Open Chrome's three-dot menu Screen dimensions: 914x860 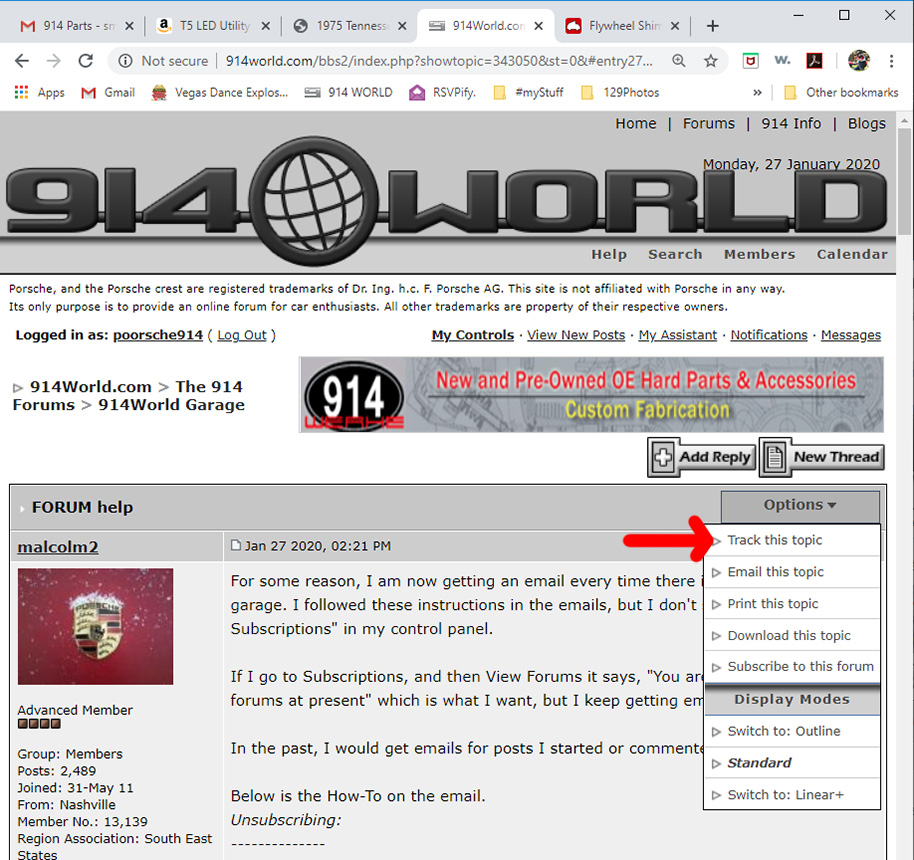891,61
